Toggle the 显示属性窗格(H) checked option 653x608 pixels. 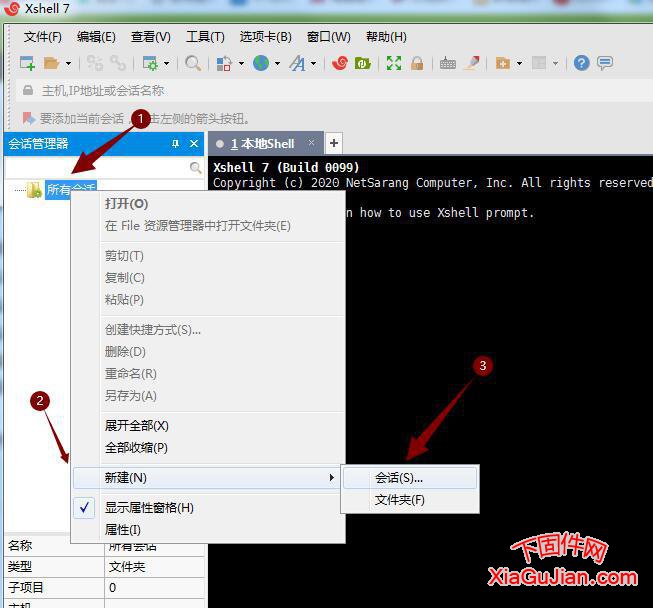[208, 508]
